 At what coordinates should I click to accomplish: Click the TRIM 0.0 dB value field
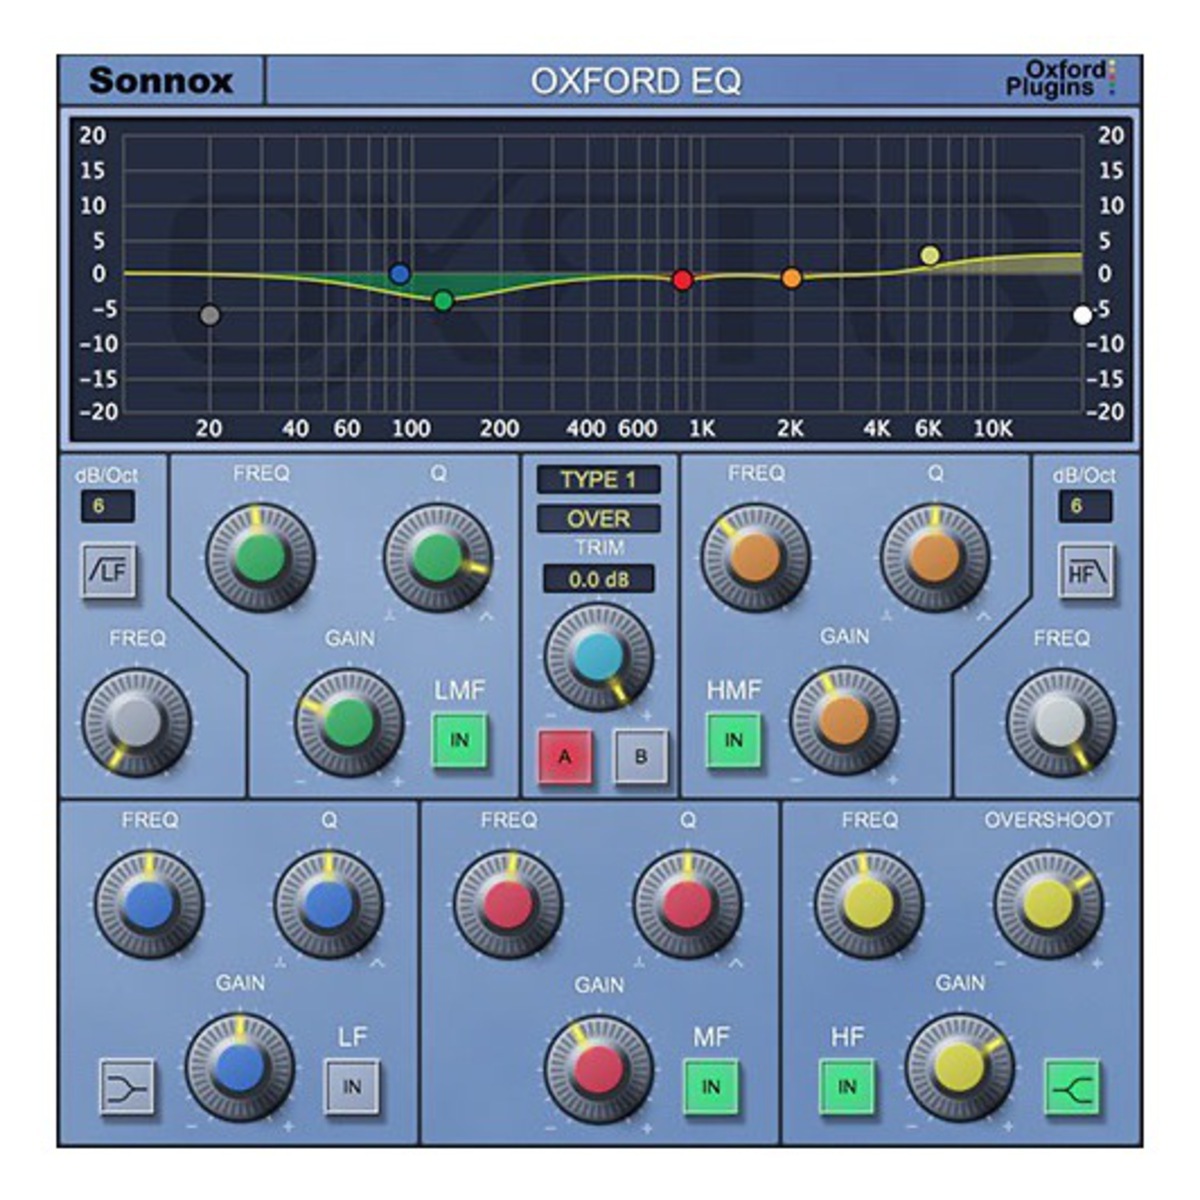(x=599, y=579)
